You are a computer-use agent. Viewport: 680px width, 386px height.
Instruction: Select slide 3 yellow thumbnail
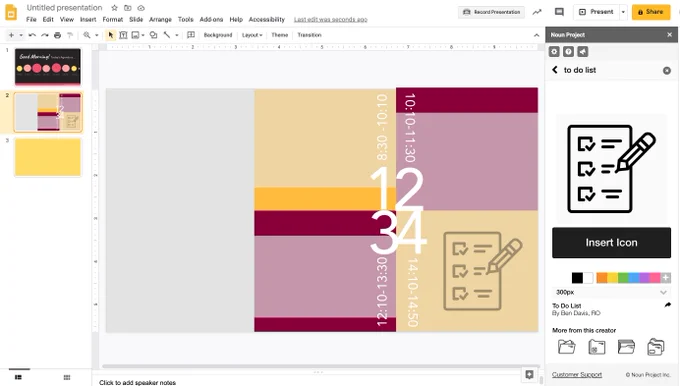point(48,157)
